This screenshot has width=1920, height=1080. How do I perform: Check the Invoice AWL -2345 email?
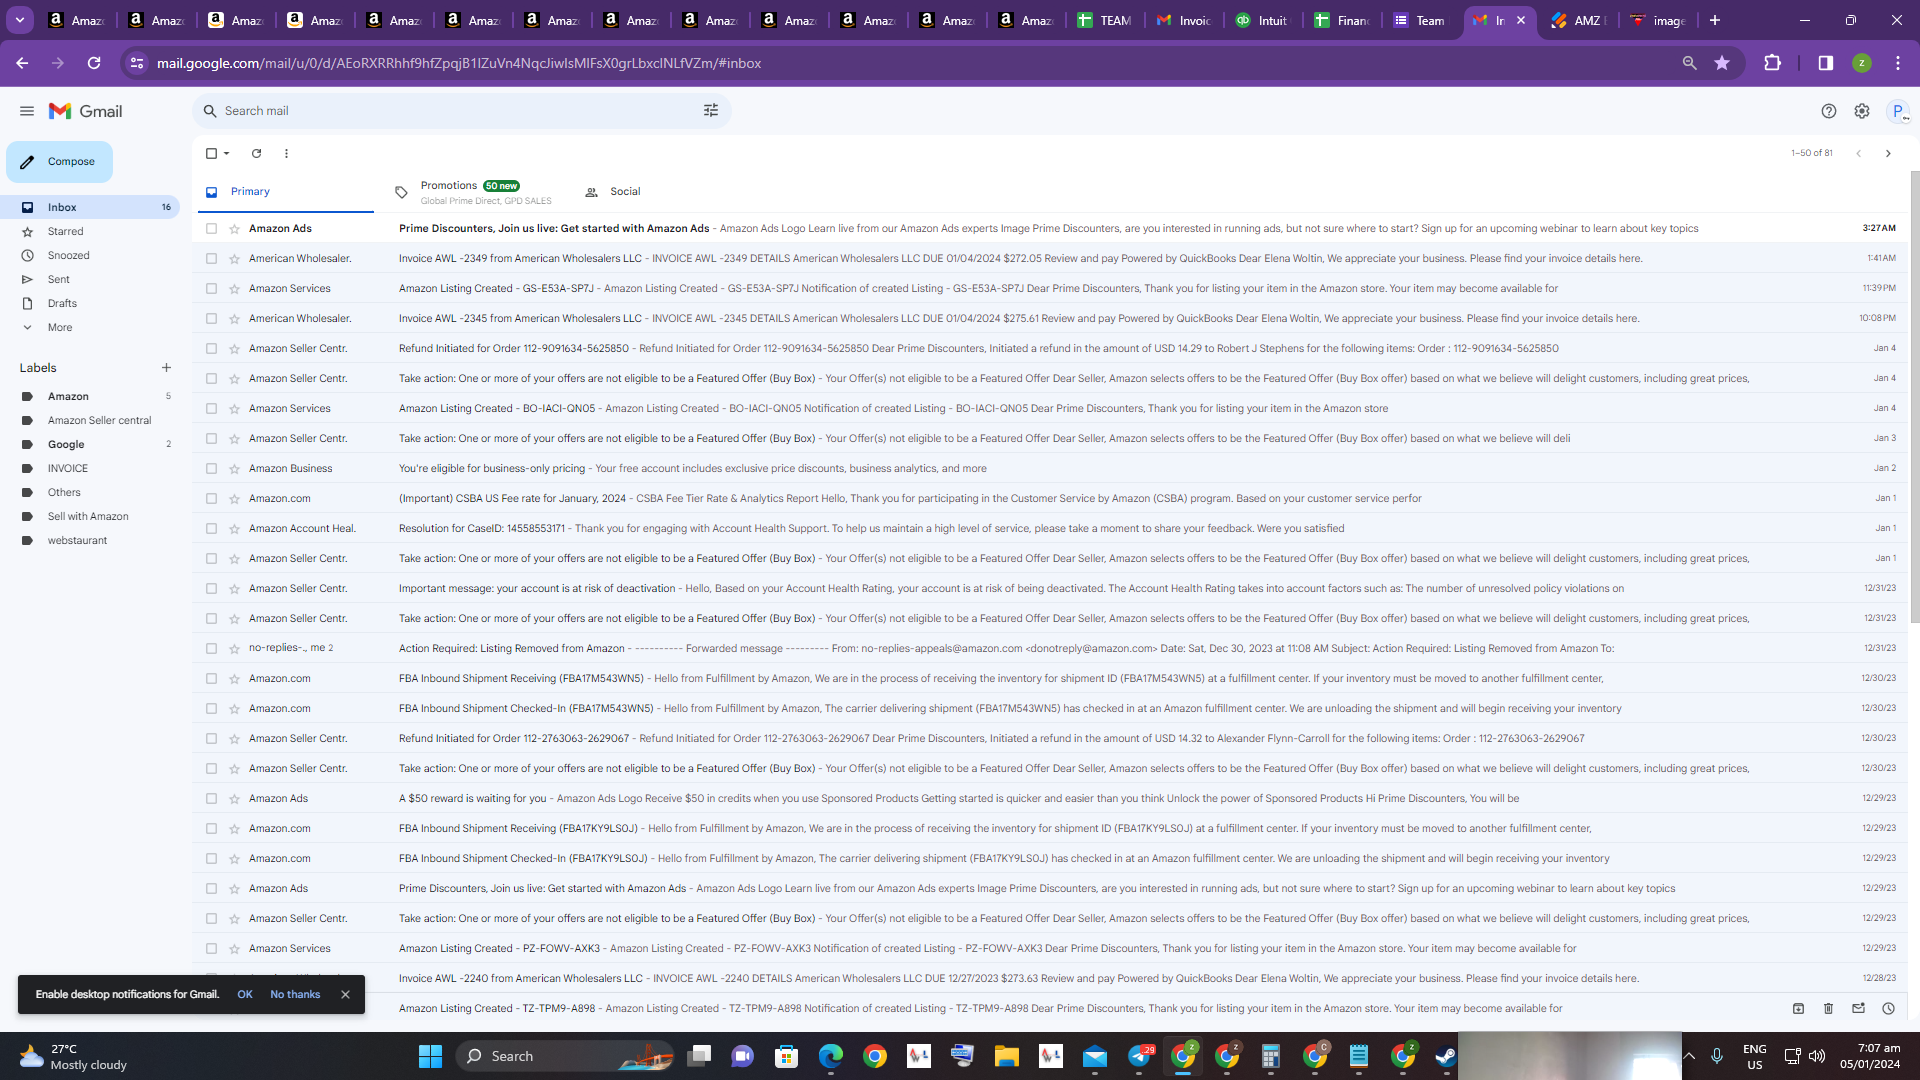(x=211, y=318)
